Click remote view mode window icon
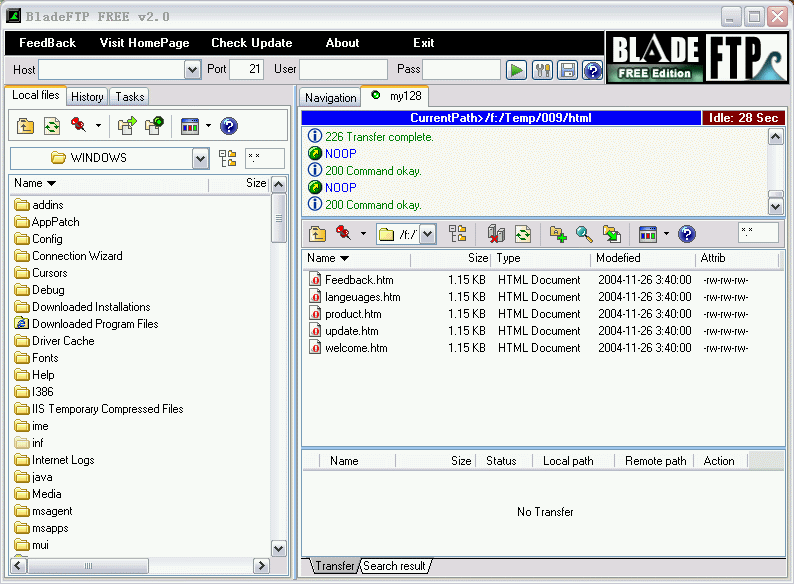The width and height of the screenshot is (794, 584). [x=648, y=234]
